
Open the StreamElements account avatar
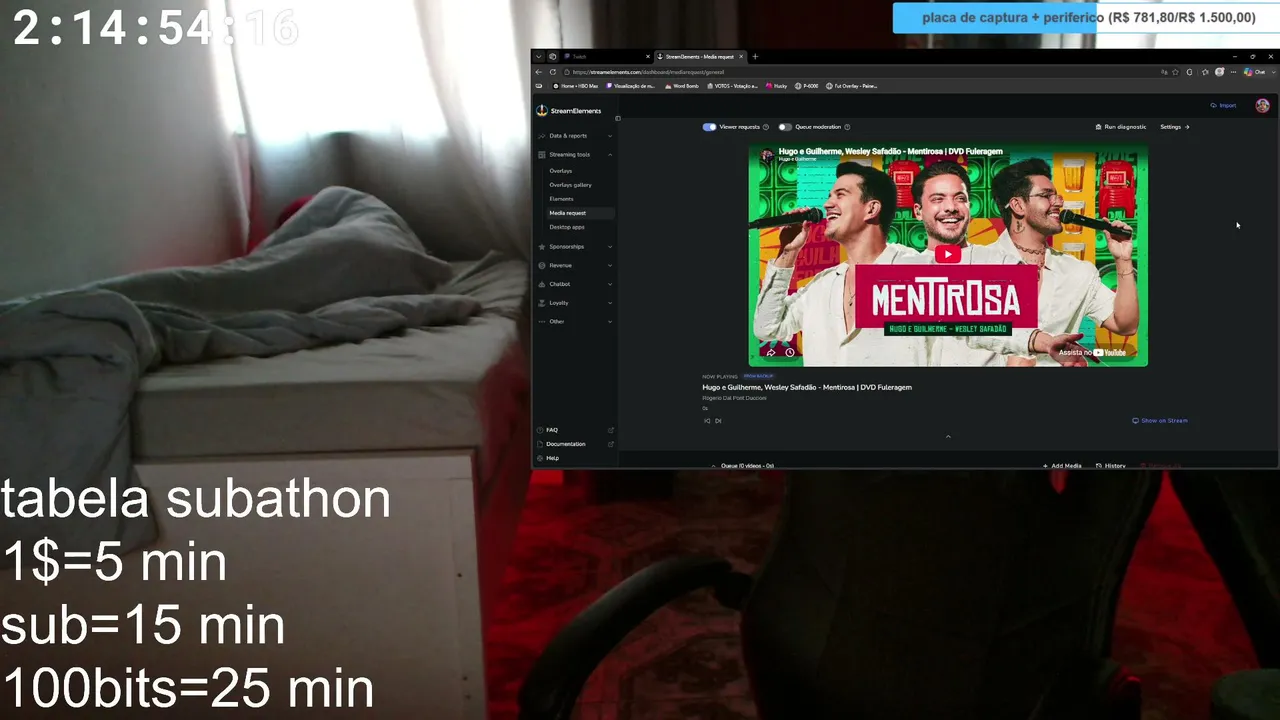(1262, 106)
